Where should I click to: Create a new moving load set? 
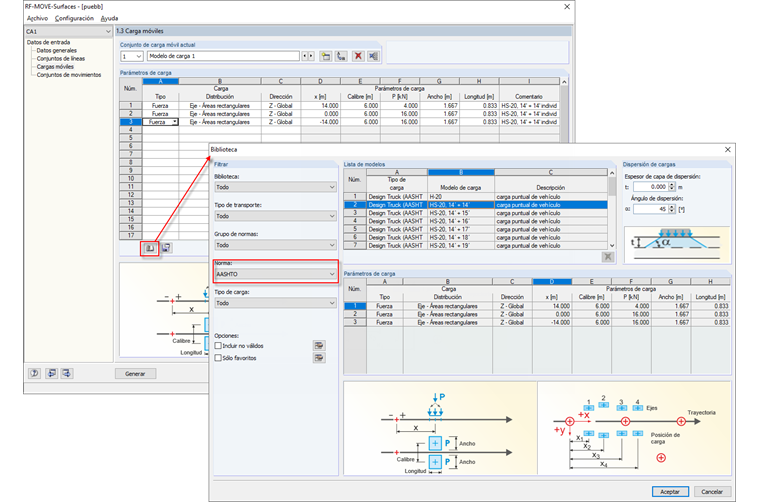pyautogui.click(x=326, y=56)
